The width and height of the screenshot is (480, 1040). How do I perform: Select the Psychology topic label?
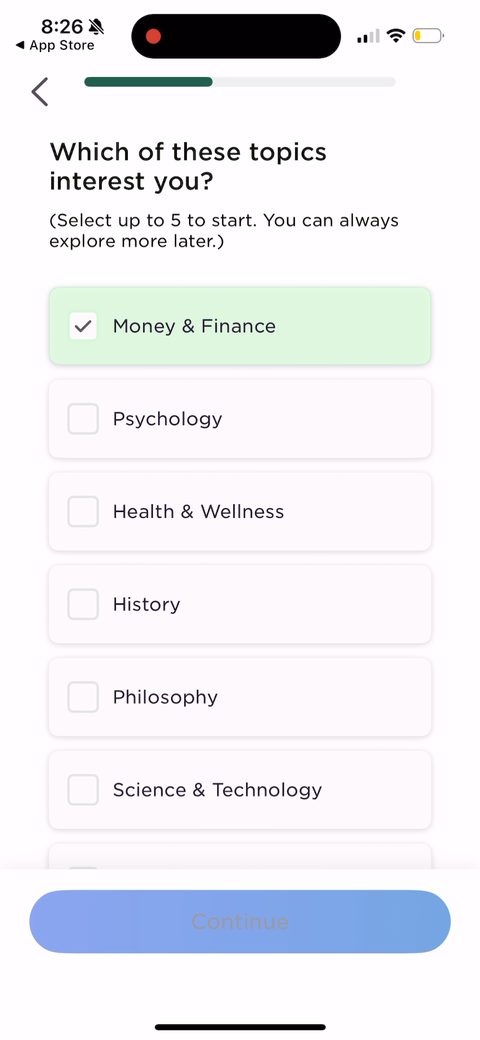[168, 419]
